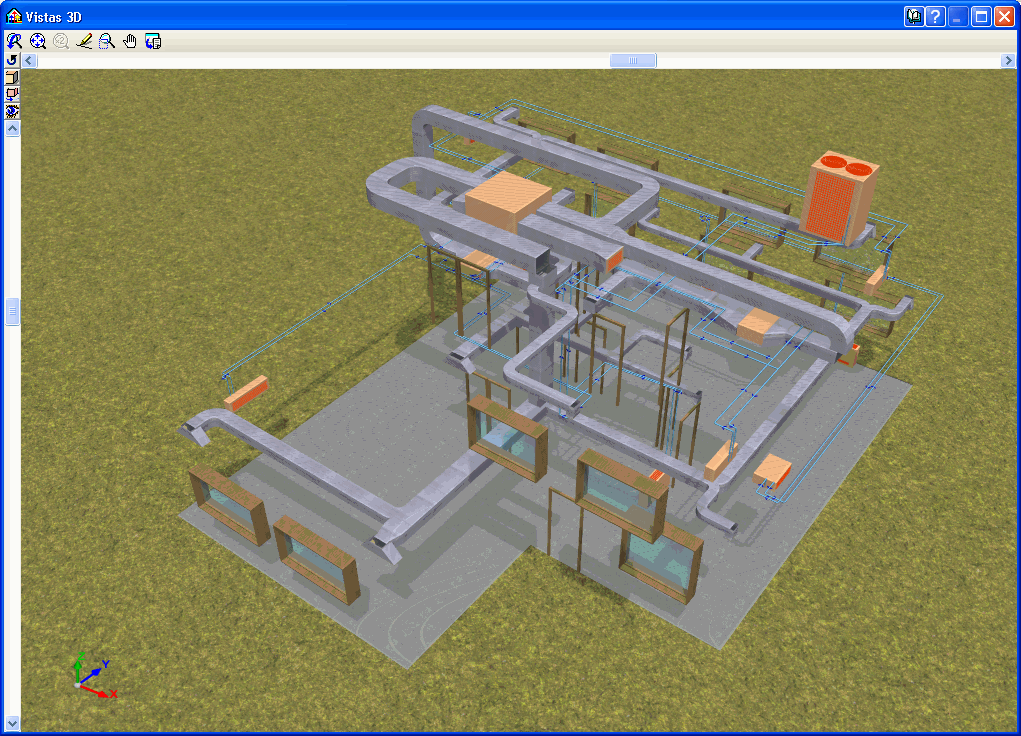Open the book manual icon in title bar
1021x736 pixels.
click(x=914, y=16)
